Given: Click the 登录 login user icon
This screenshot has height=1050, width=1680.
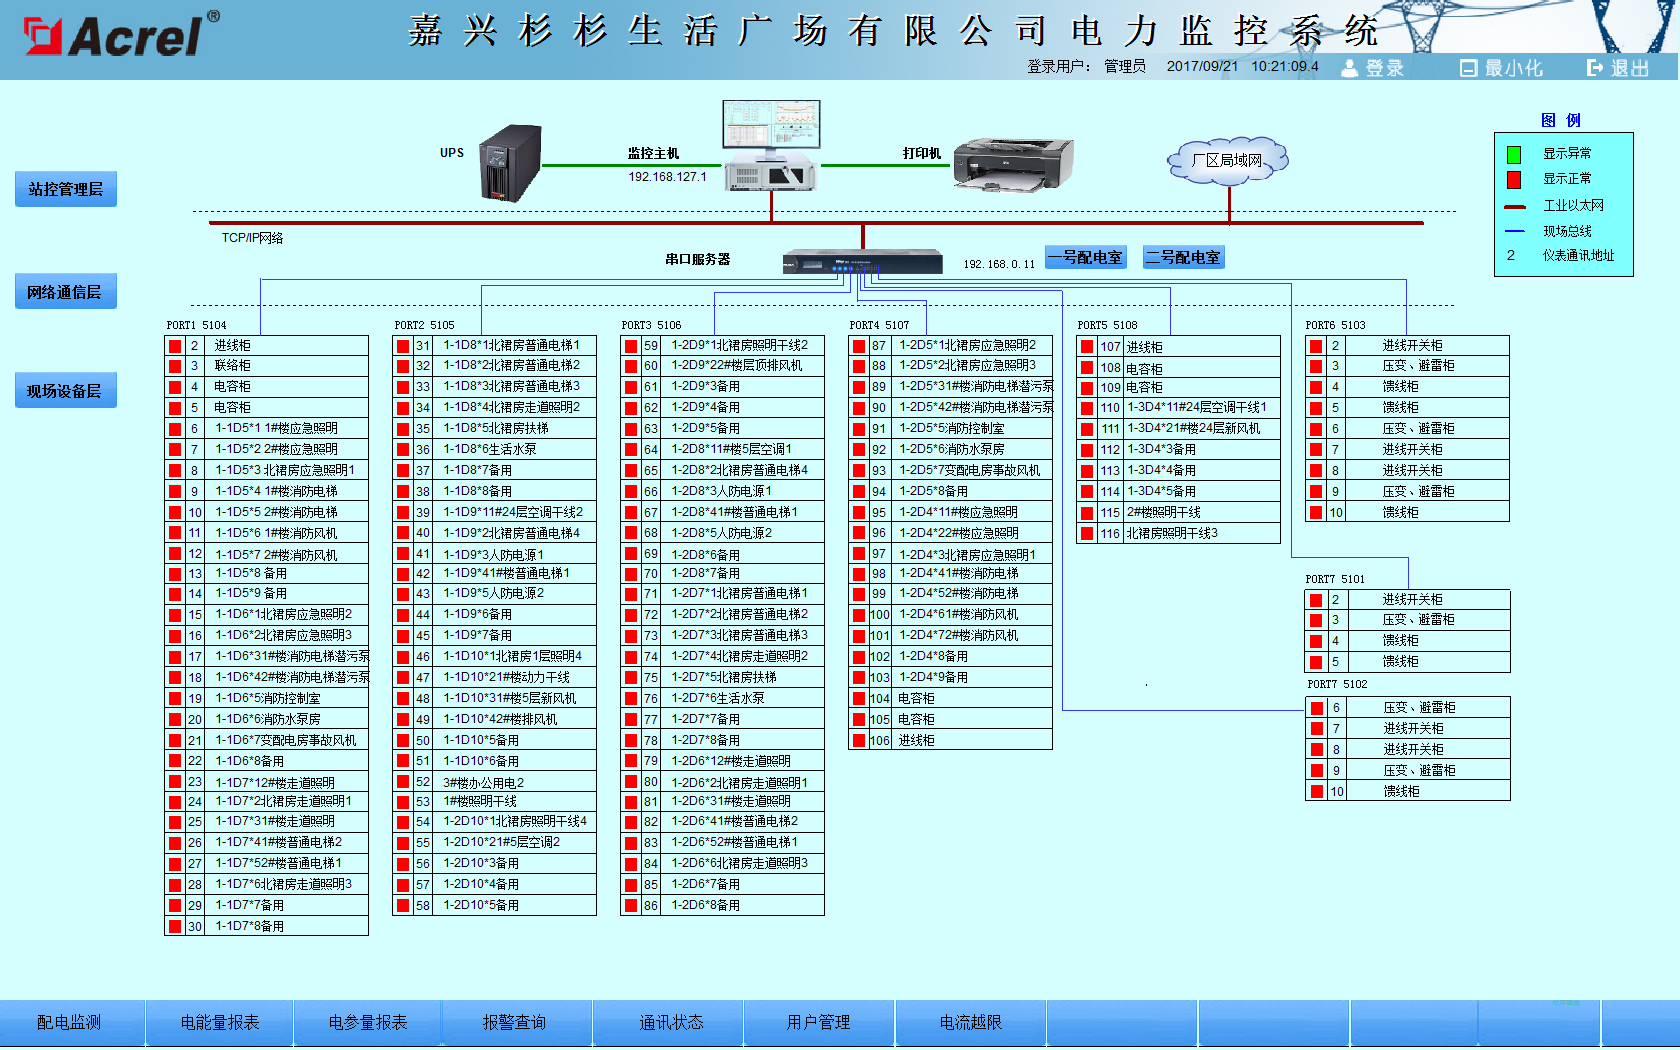Looking at the screenshot, I should click(1350, 68).
